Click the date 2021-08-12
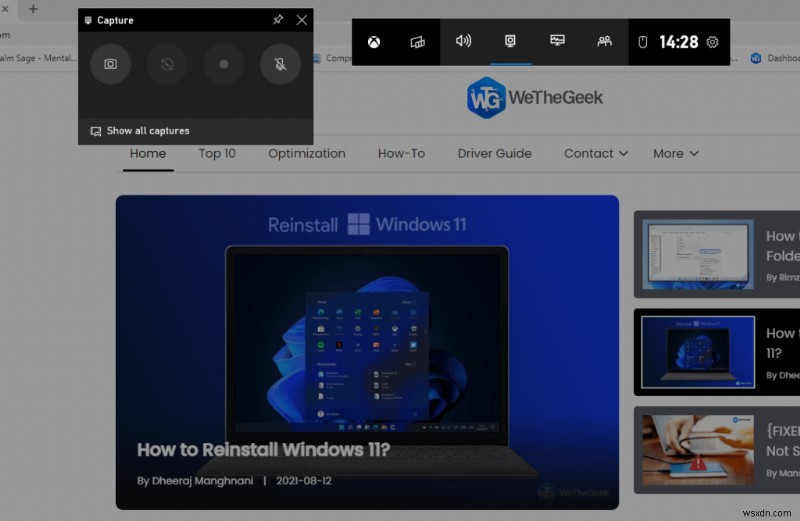 [x=304, y=481]
